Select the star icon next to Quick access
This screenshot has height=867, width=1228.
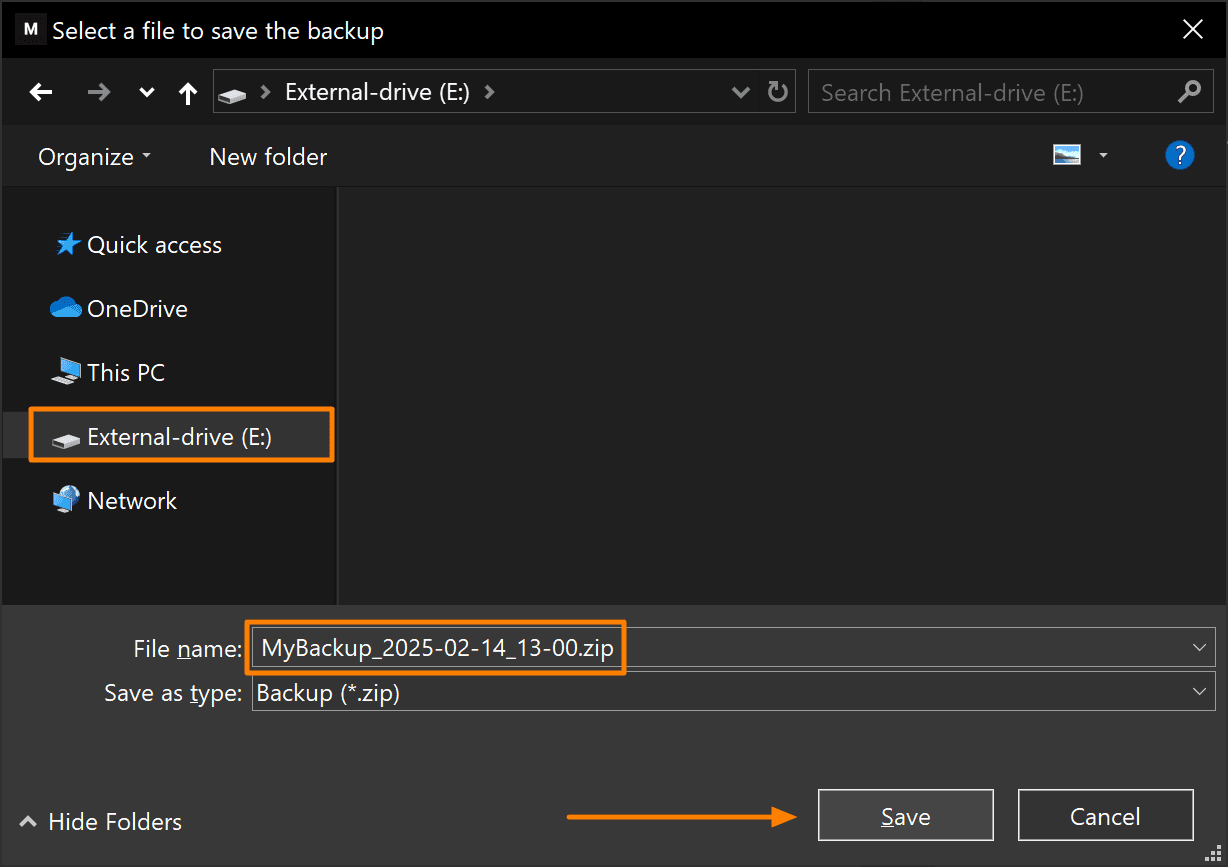click(x=66, y=243)
